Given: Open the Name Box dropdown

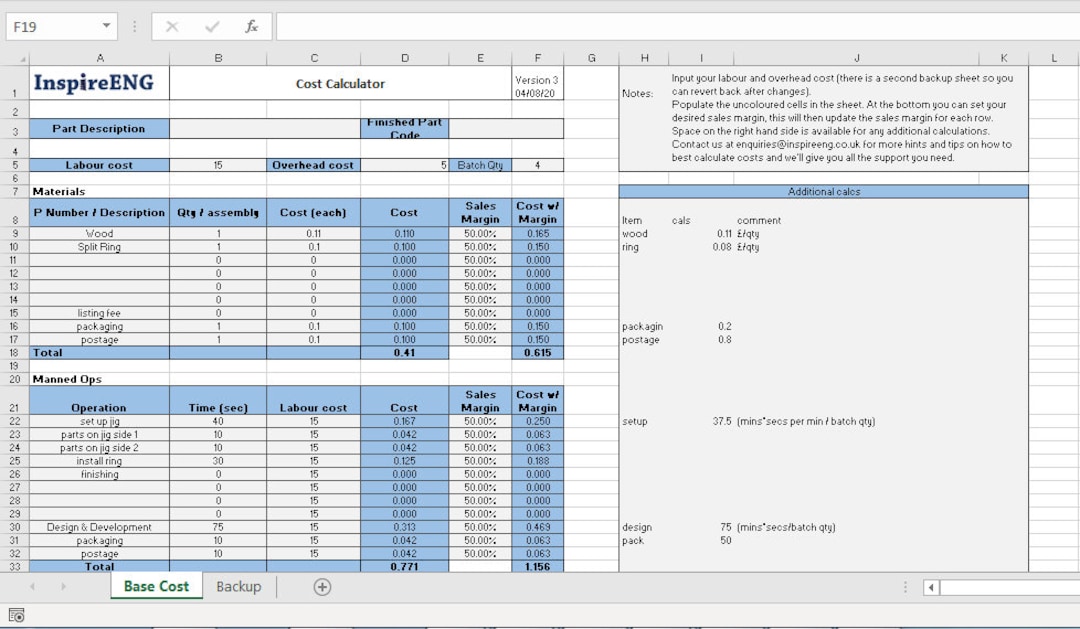Looking at the screenshot, I should coord(108,25).
